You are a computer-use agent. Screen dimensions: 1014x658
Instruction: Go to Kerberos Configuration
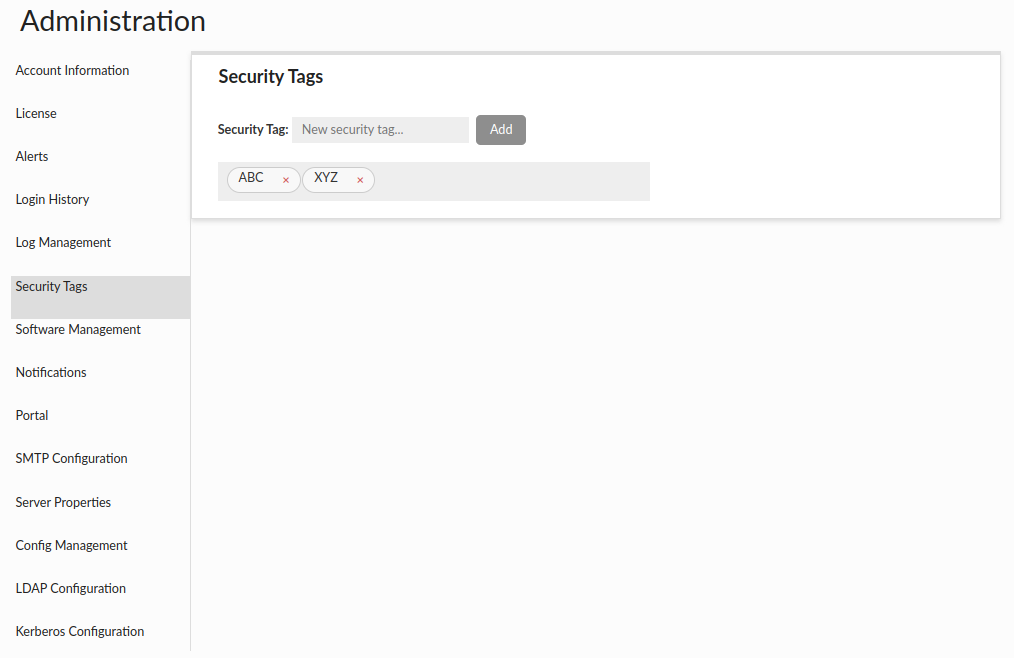pos(80,632)
